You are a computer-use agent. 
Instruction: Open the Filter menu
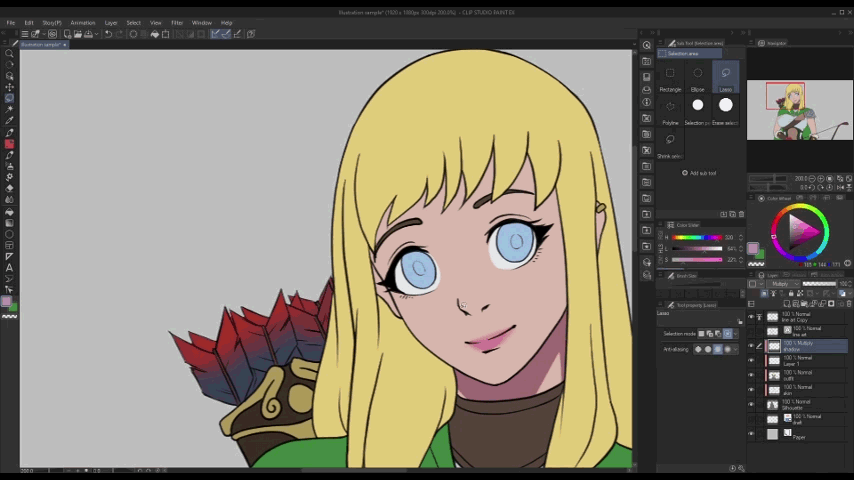(x=177, y=23)
